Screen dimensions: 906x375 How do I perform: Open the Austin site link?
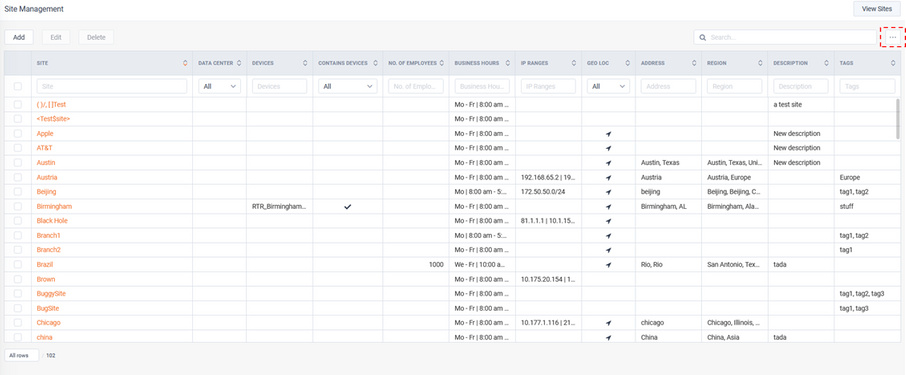[x=46, y=162]
